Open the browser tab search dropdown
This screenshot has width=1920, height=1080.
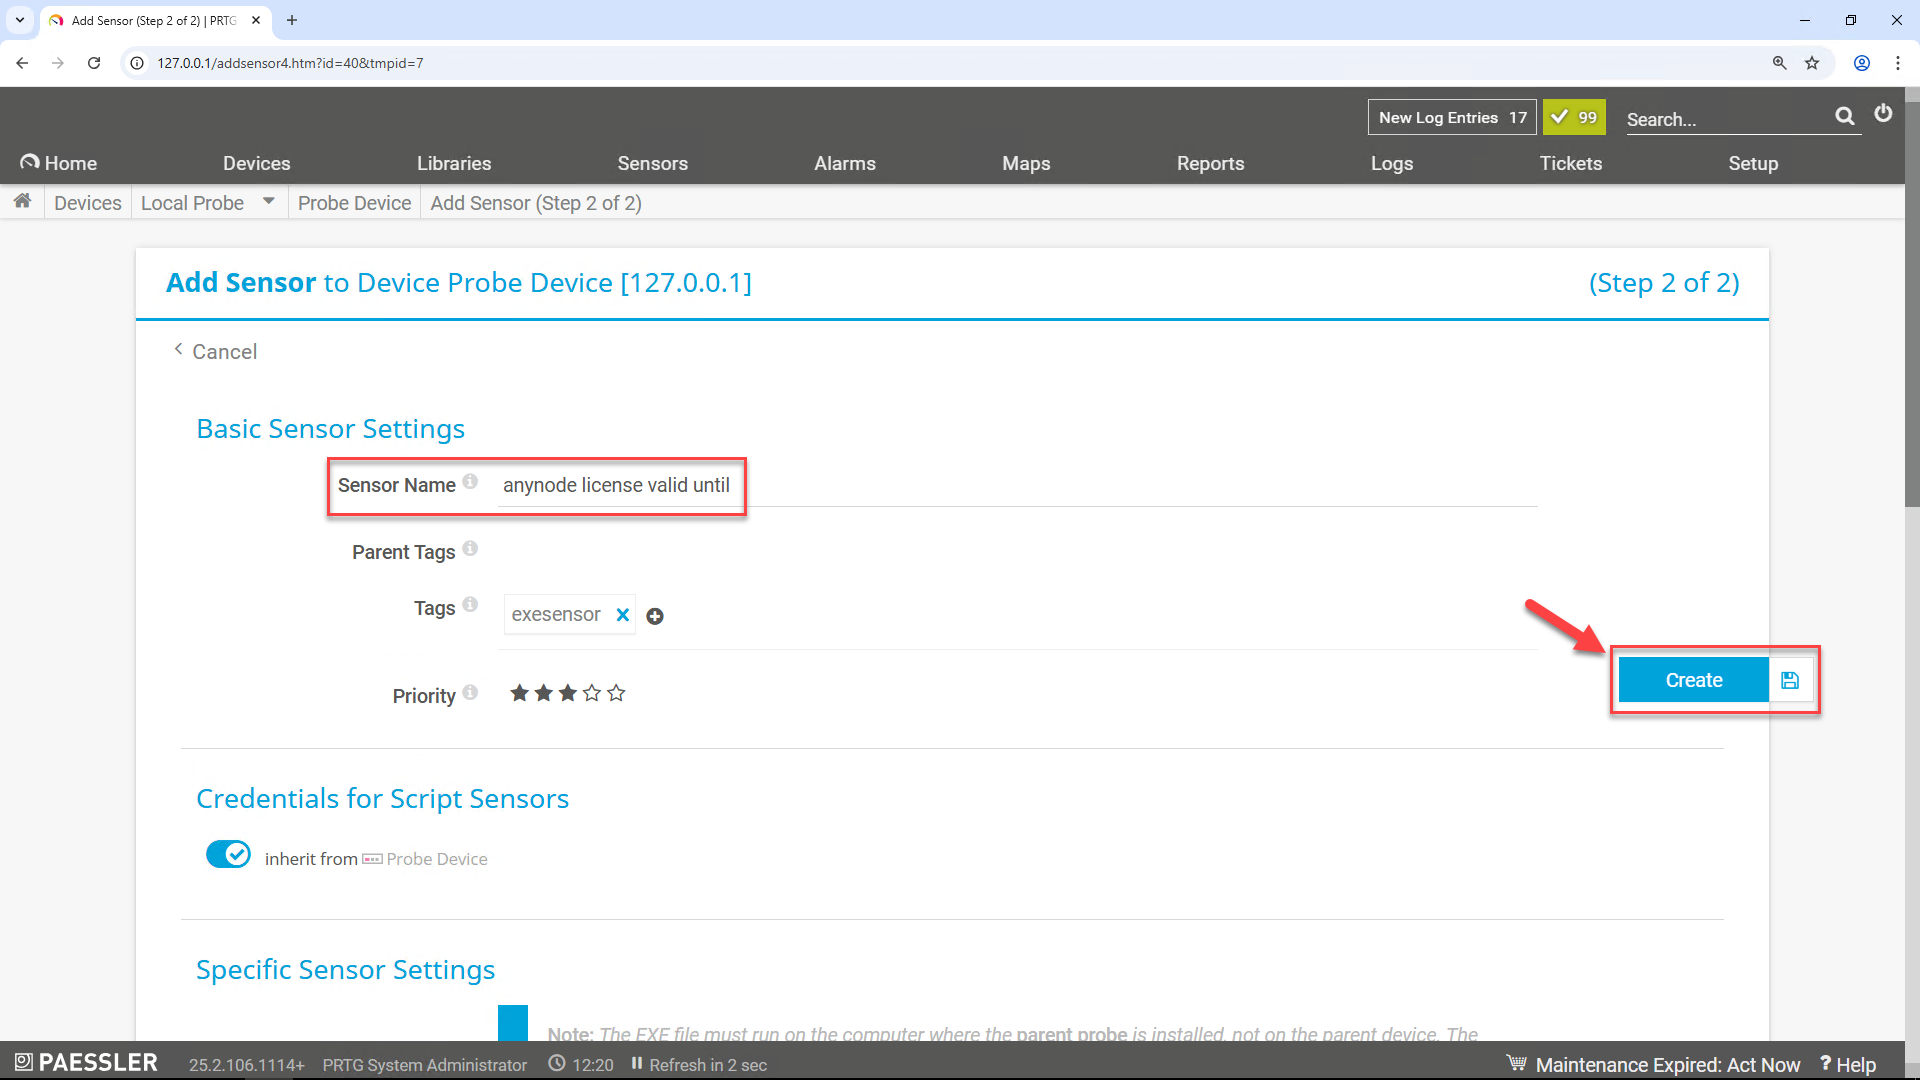[x=19, y=20]
